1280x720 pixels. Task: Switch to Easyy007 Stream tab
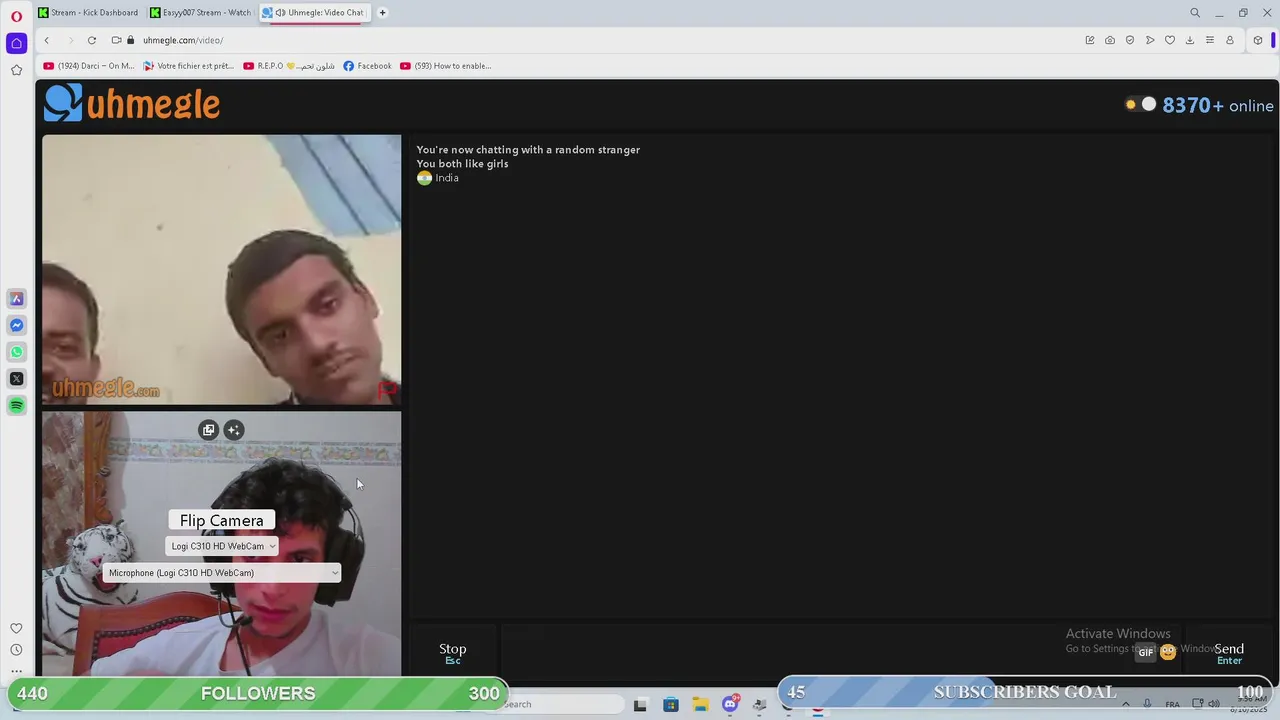click(x=200, y=13)
